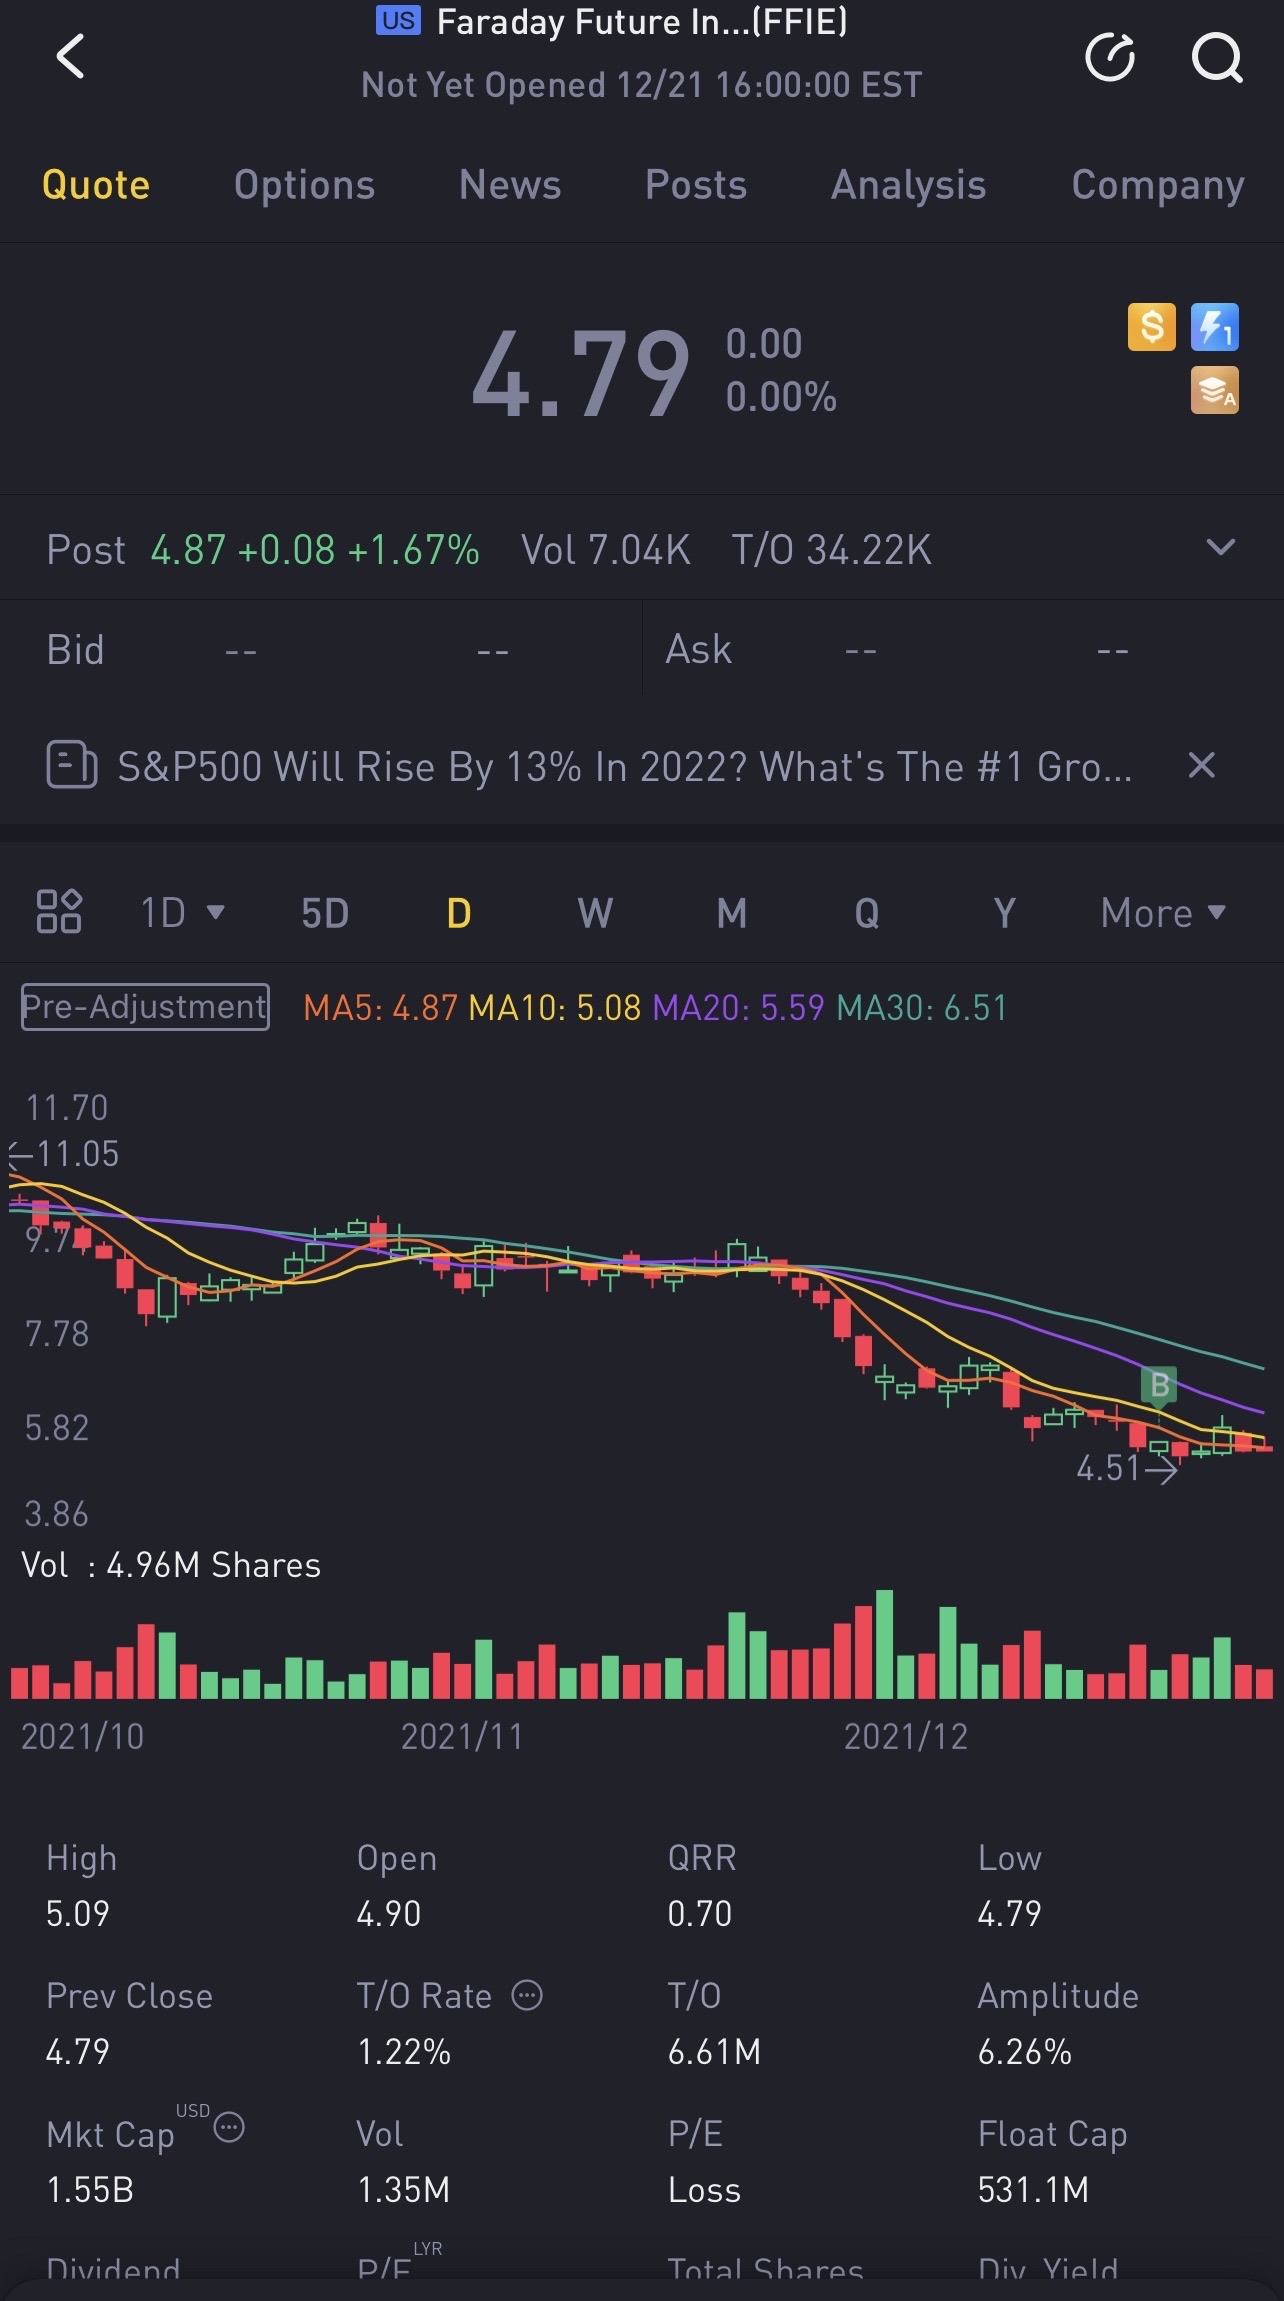Switch to the Analysis tab
Screen dimensions: 1284x2301
(908, 185)
